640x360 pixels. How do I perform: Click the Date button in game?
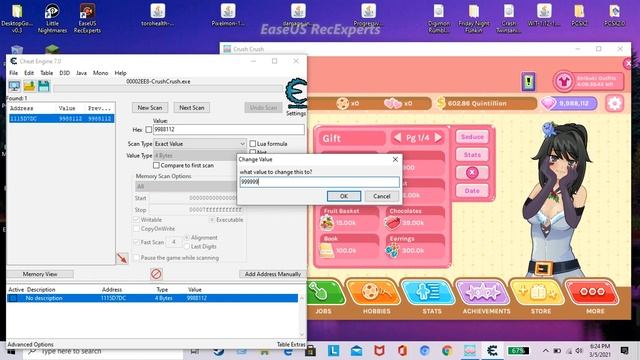pyautogui.click(x=472, y=191)
